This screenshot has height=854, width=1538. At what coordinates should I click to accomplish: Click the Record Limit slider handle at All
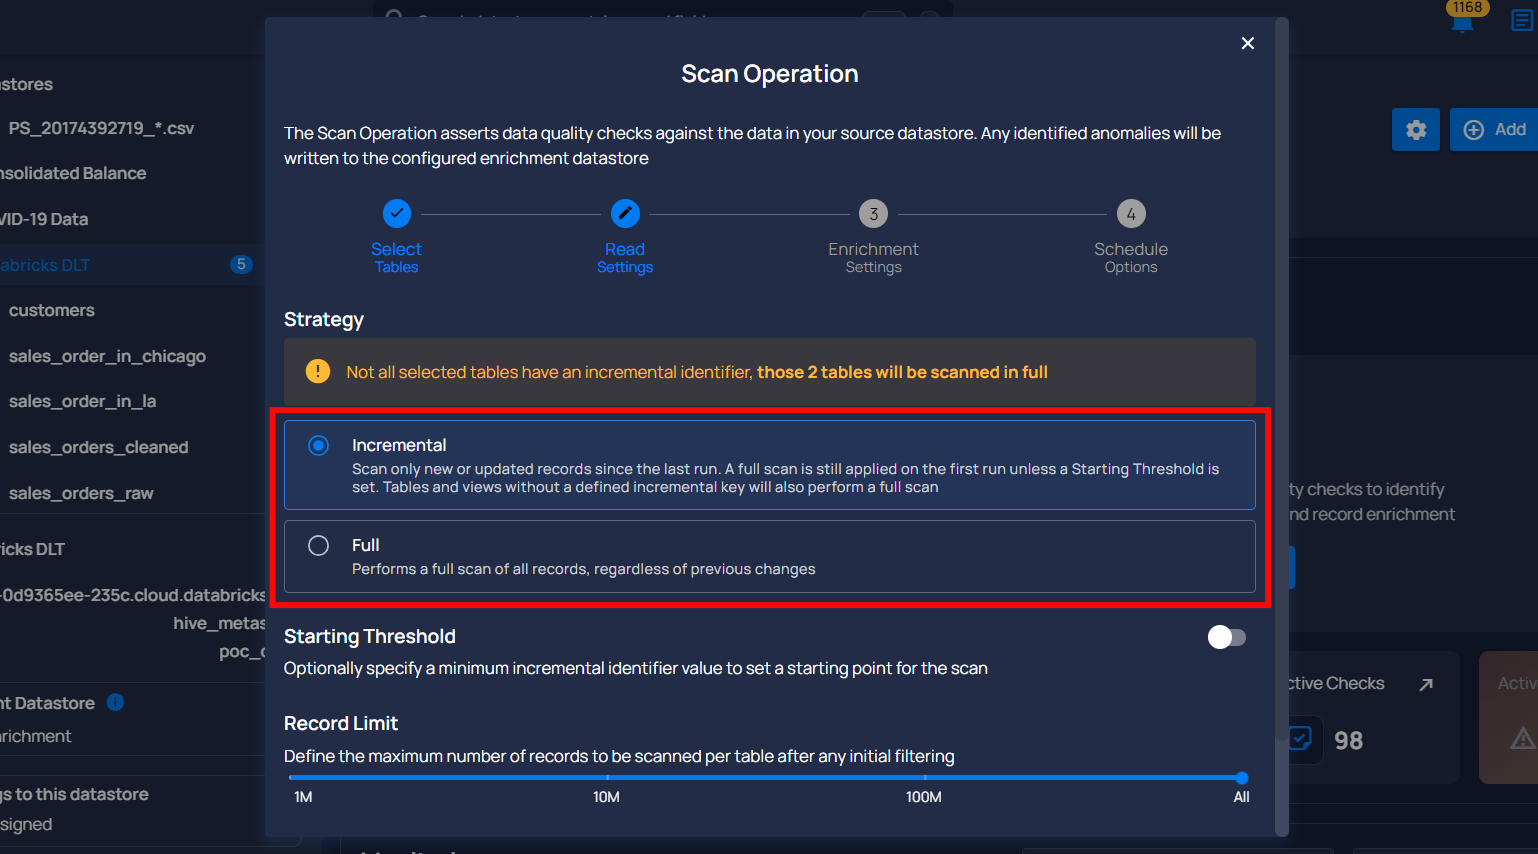(x=1241, y=778)
